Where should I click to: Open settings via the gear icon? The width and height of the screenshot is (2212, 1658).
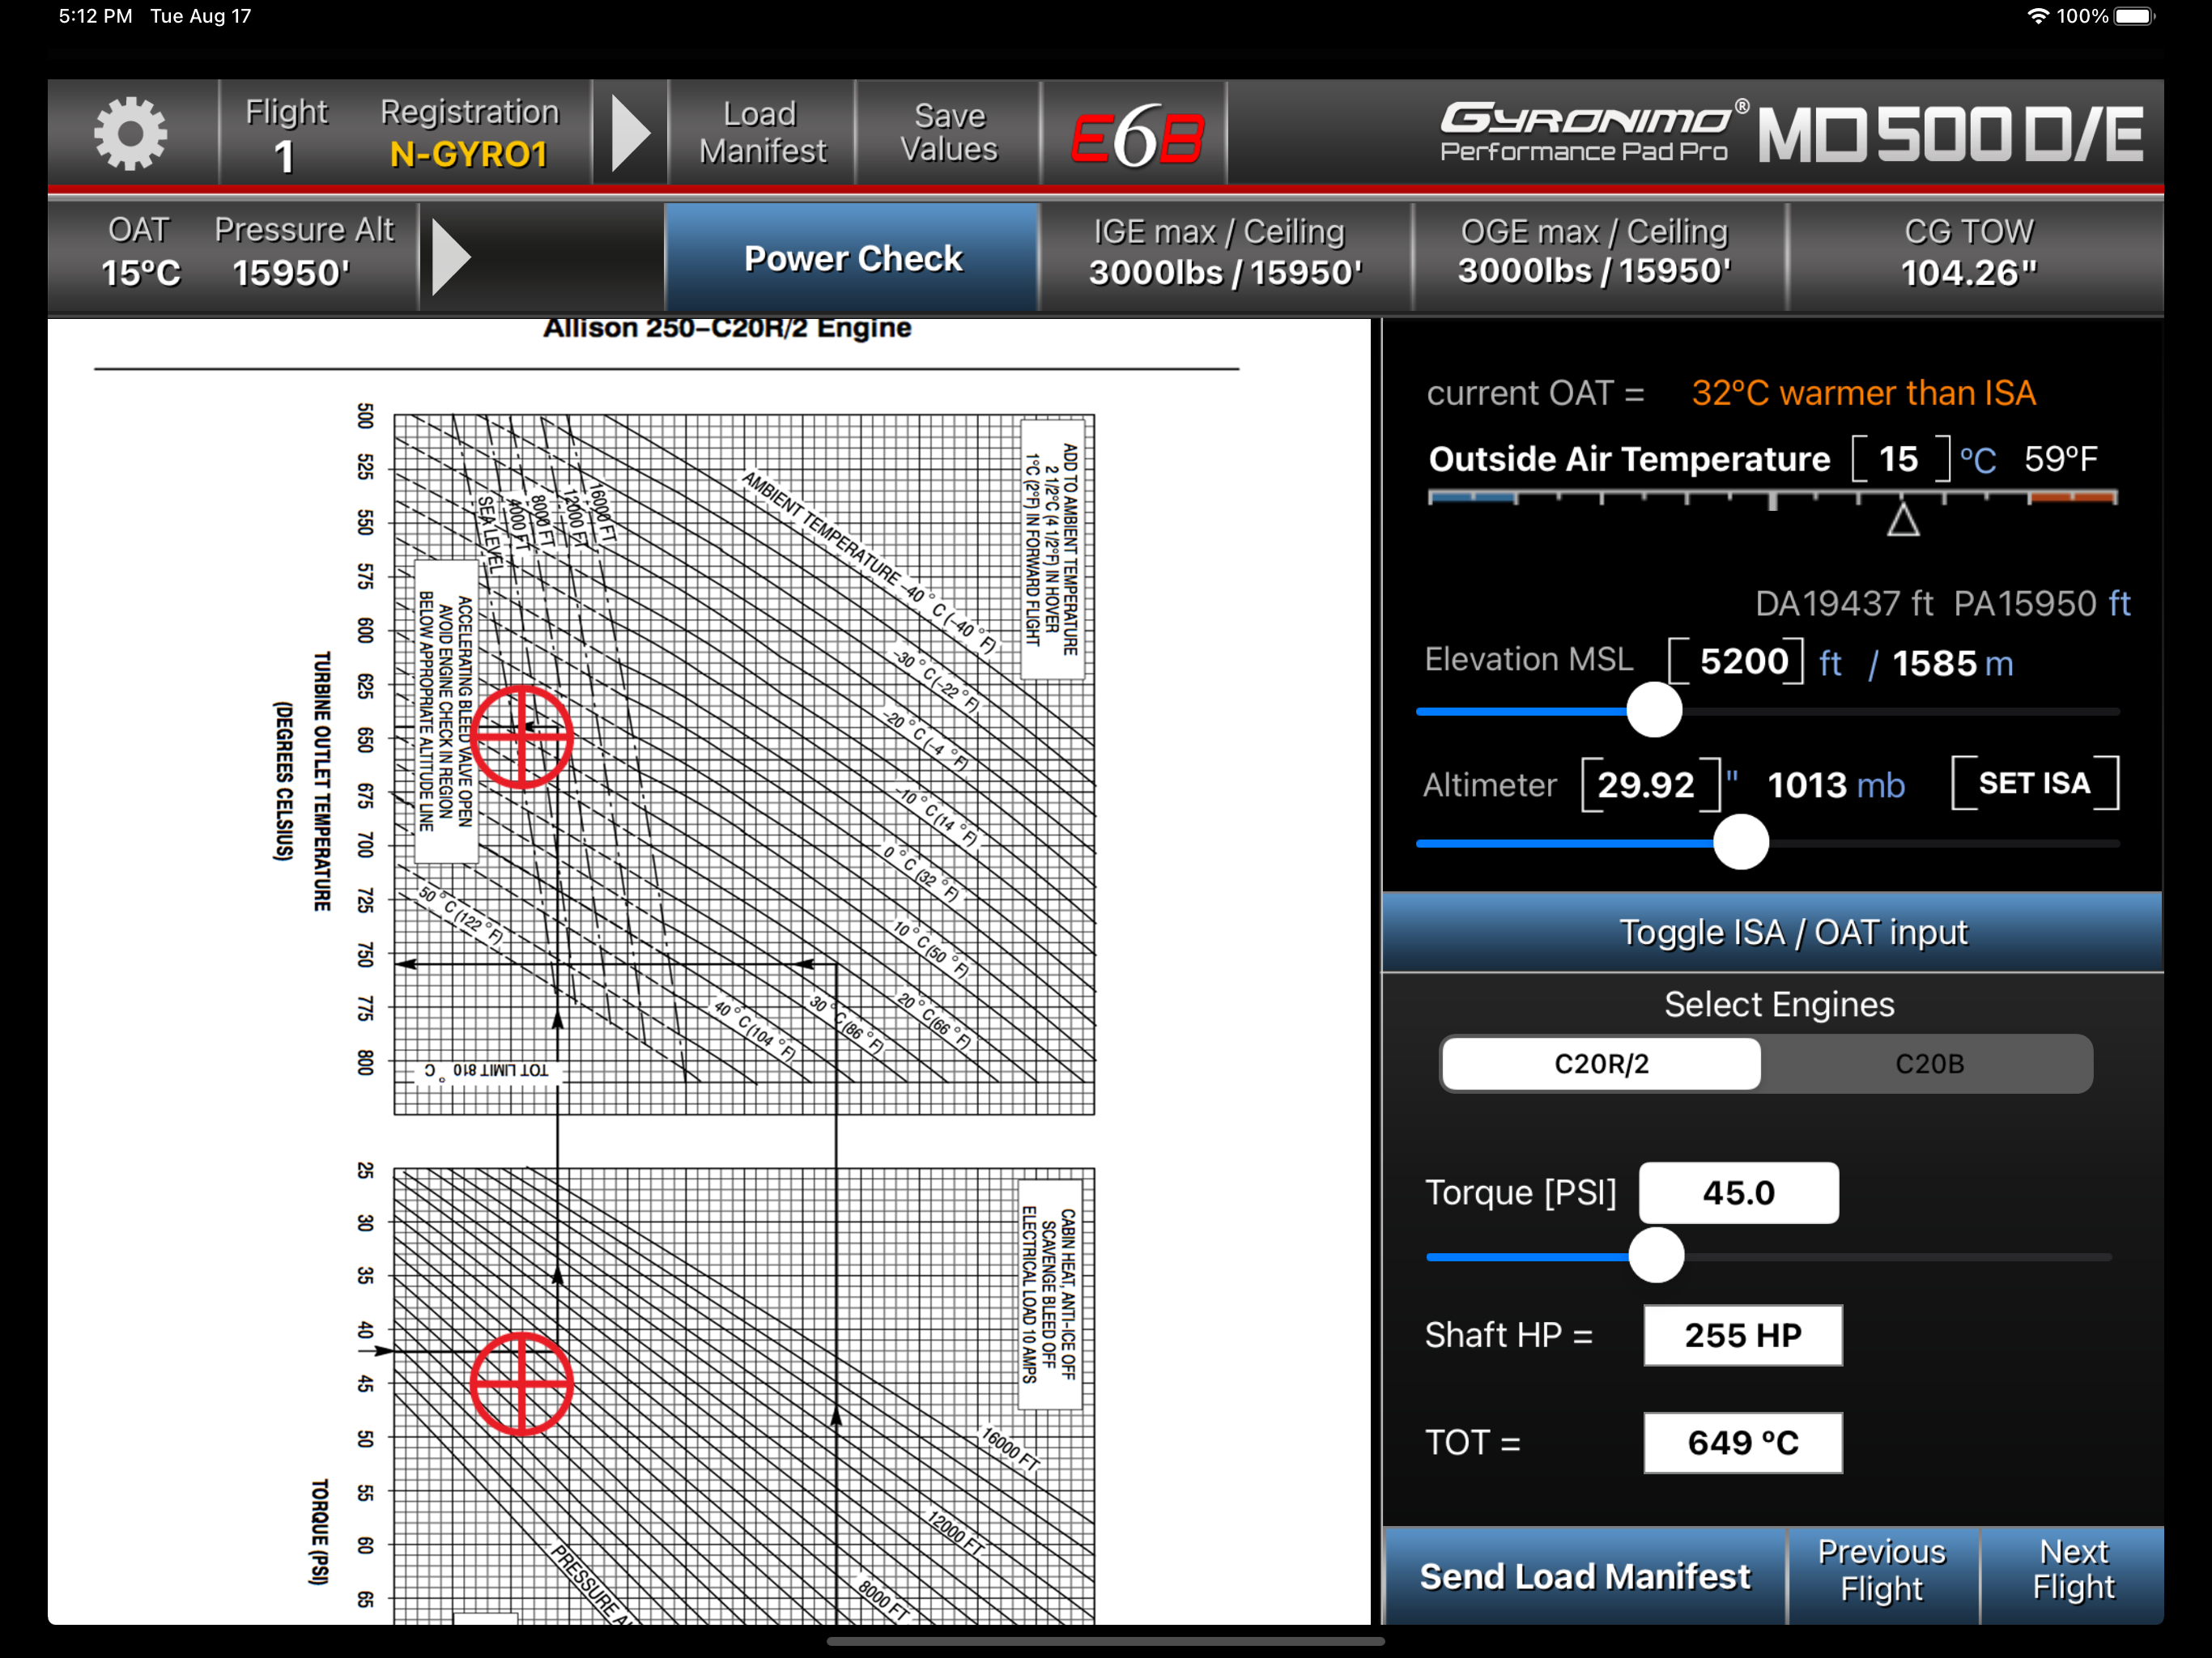click(130, 133)
